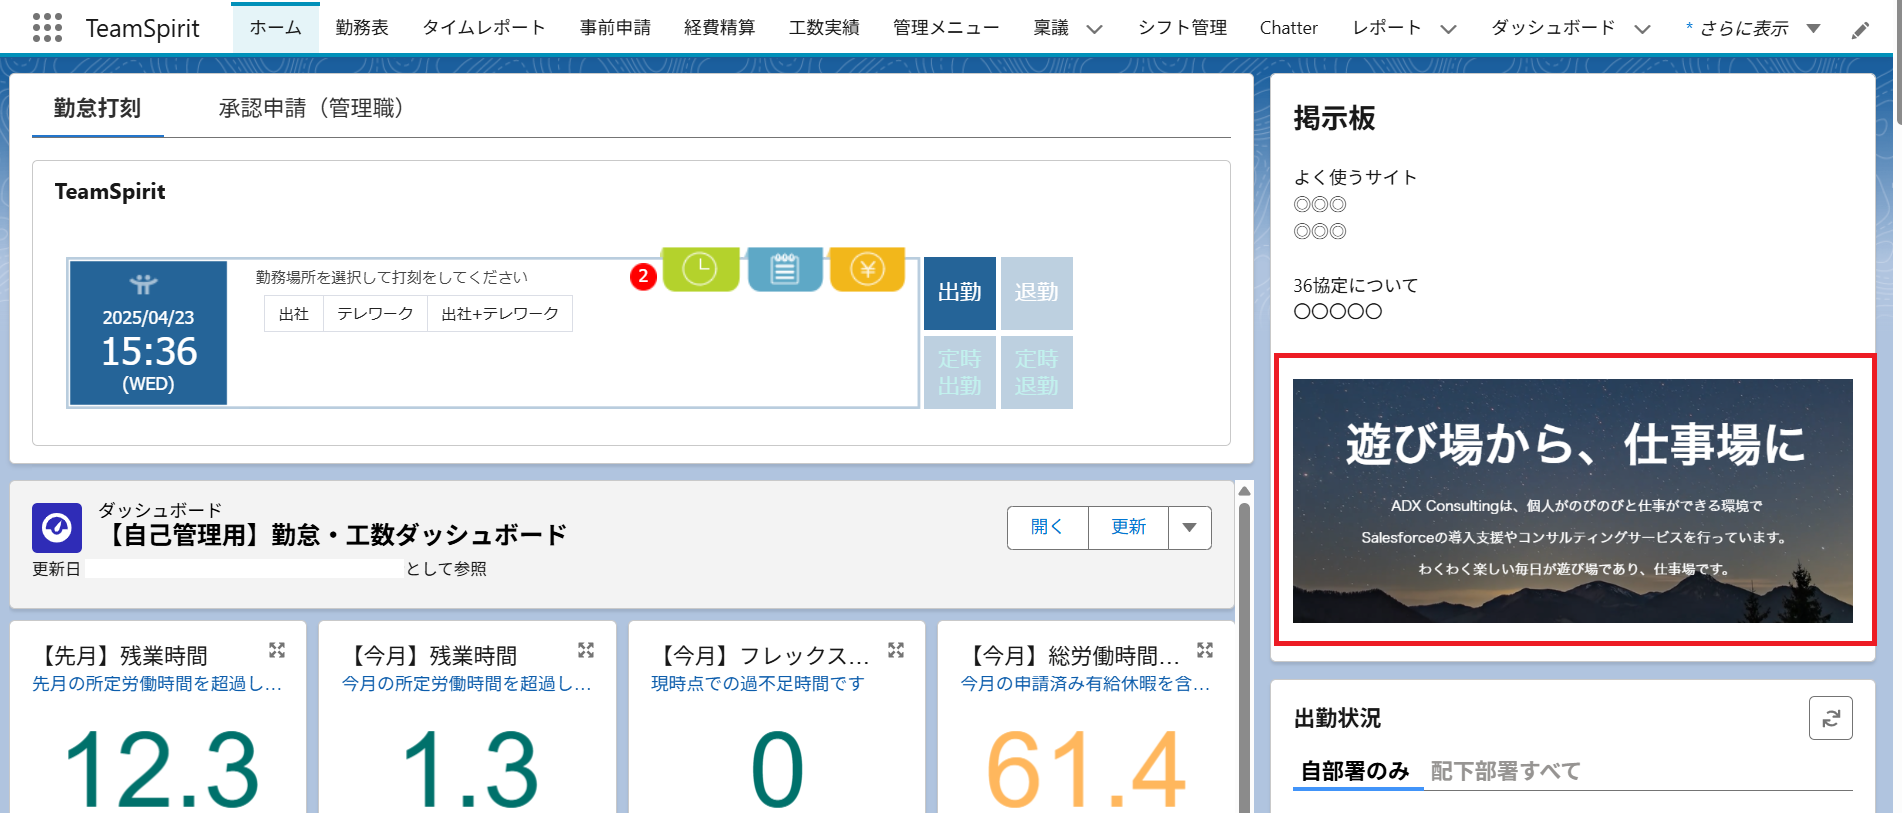
Task: Open the 経費精算 tab
Action: tap(719, 28)
